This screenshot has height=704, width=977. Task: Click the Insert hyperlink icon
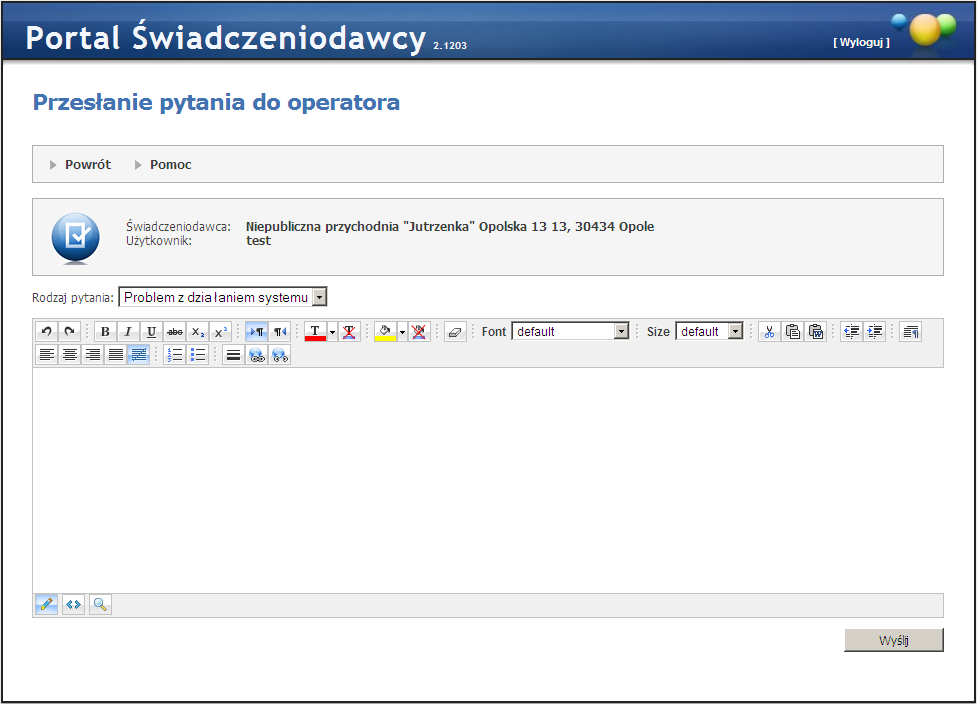[x=257, y=355]
